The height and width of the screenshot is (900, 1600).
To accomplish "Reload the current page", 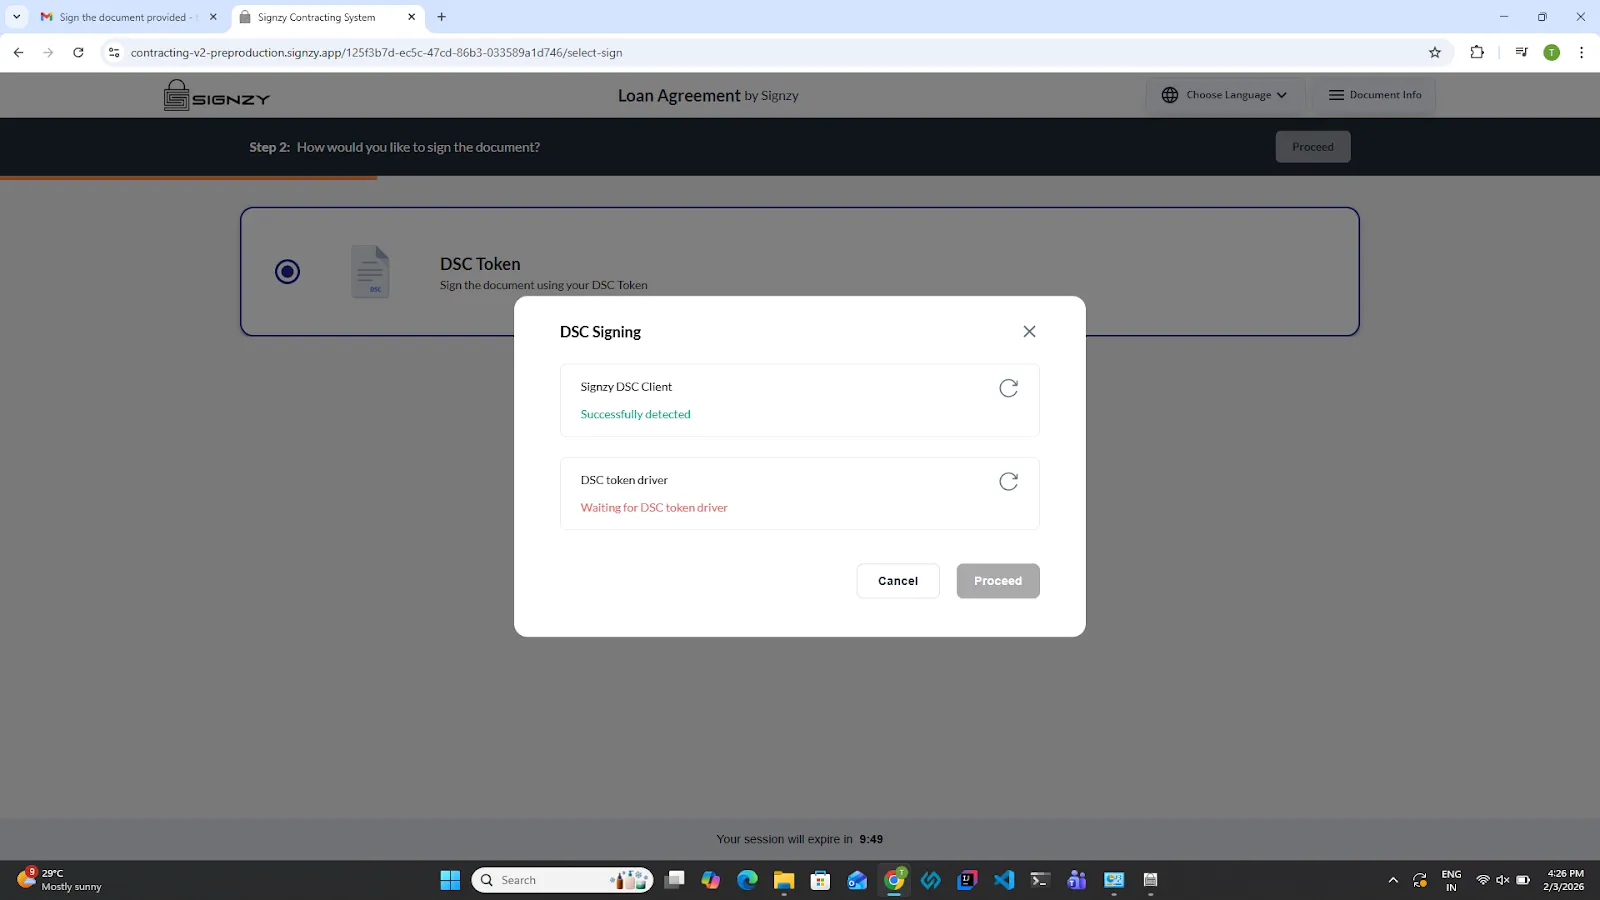I will point(78,53).
